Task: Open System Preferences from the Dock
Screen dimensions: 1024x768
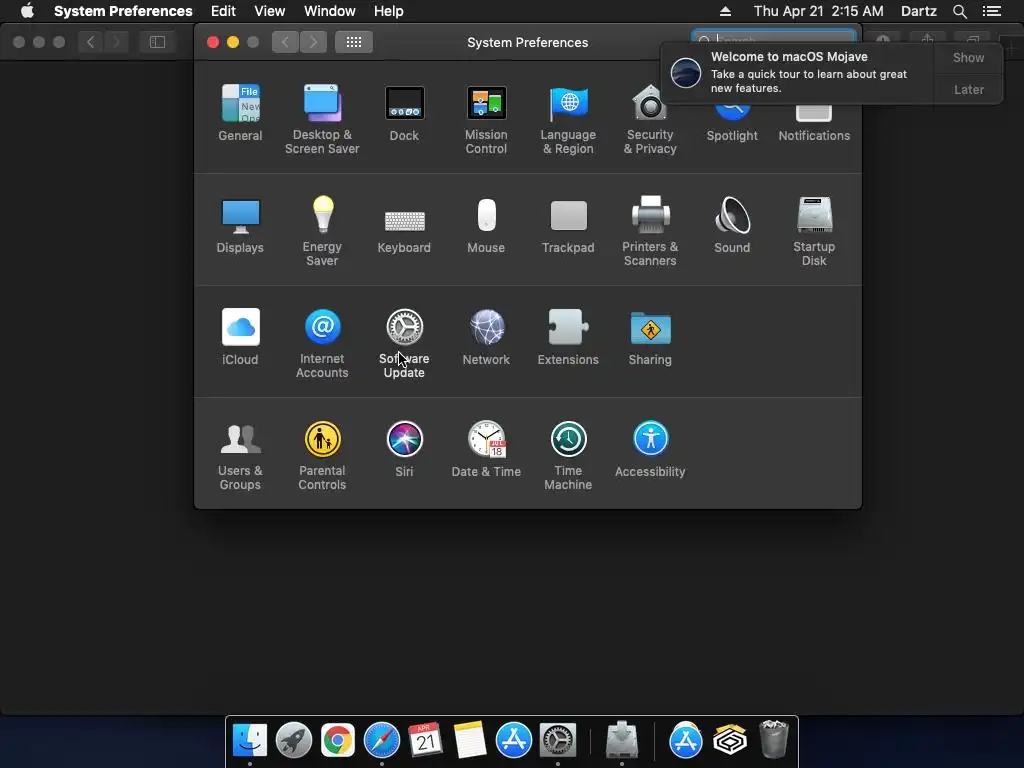Action: (x=558, y=740)
